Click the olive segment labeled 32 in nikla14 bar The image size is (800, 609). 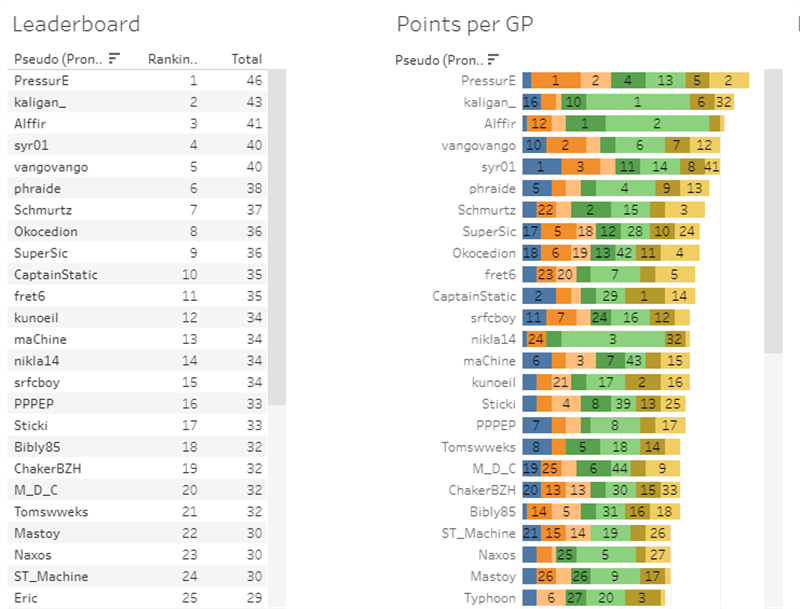tap(675, 339)
